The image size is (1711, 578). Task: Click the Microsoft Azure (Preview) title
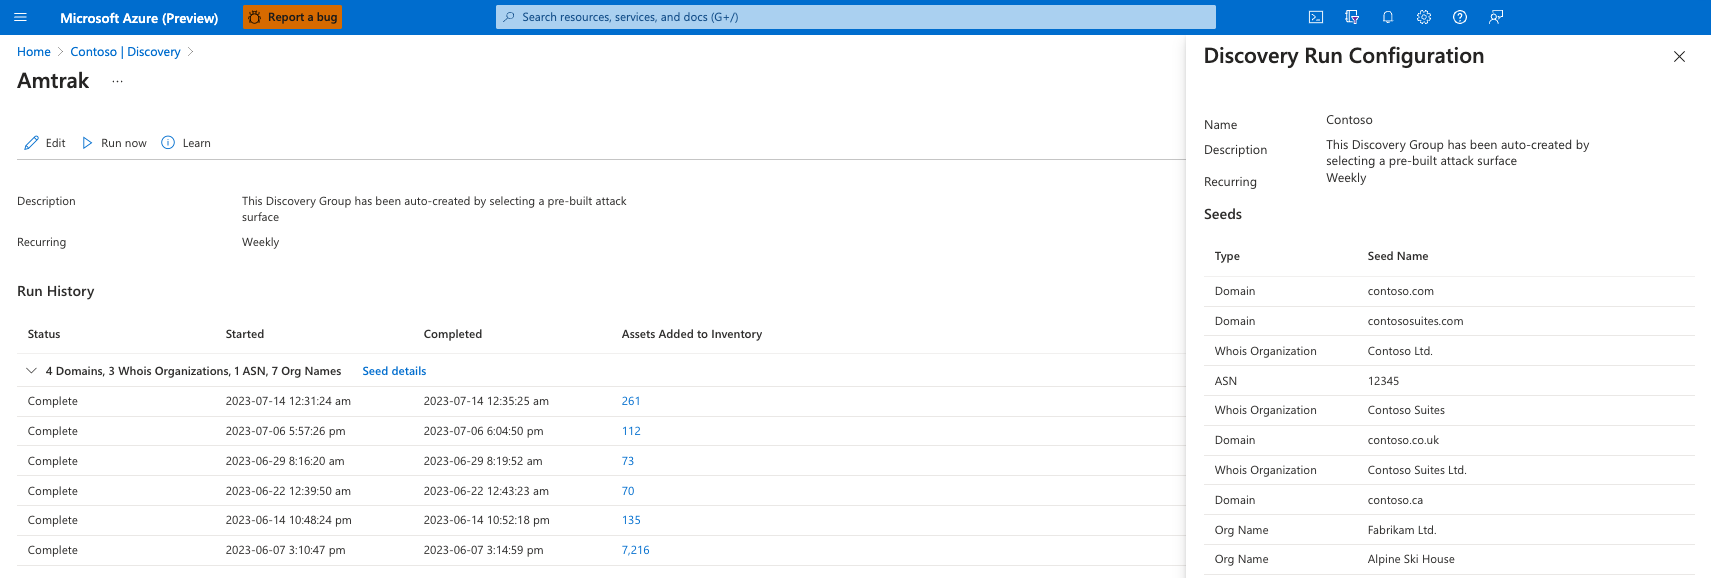click(139, 18)
